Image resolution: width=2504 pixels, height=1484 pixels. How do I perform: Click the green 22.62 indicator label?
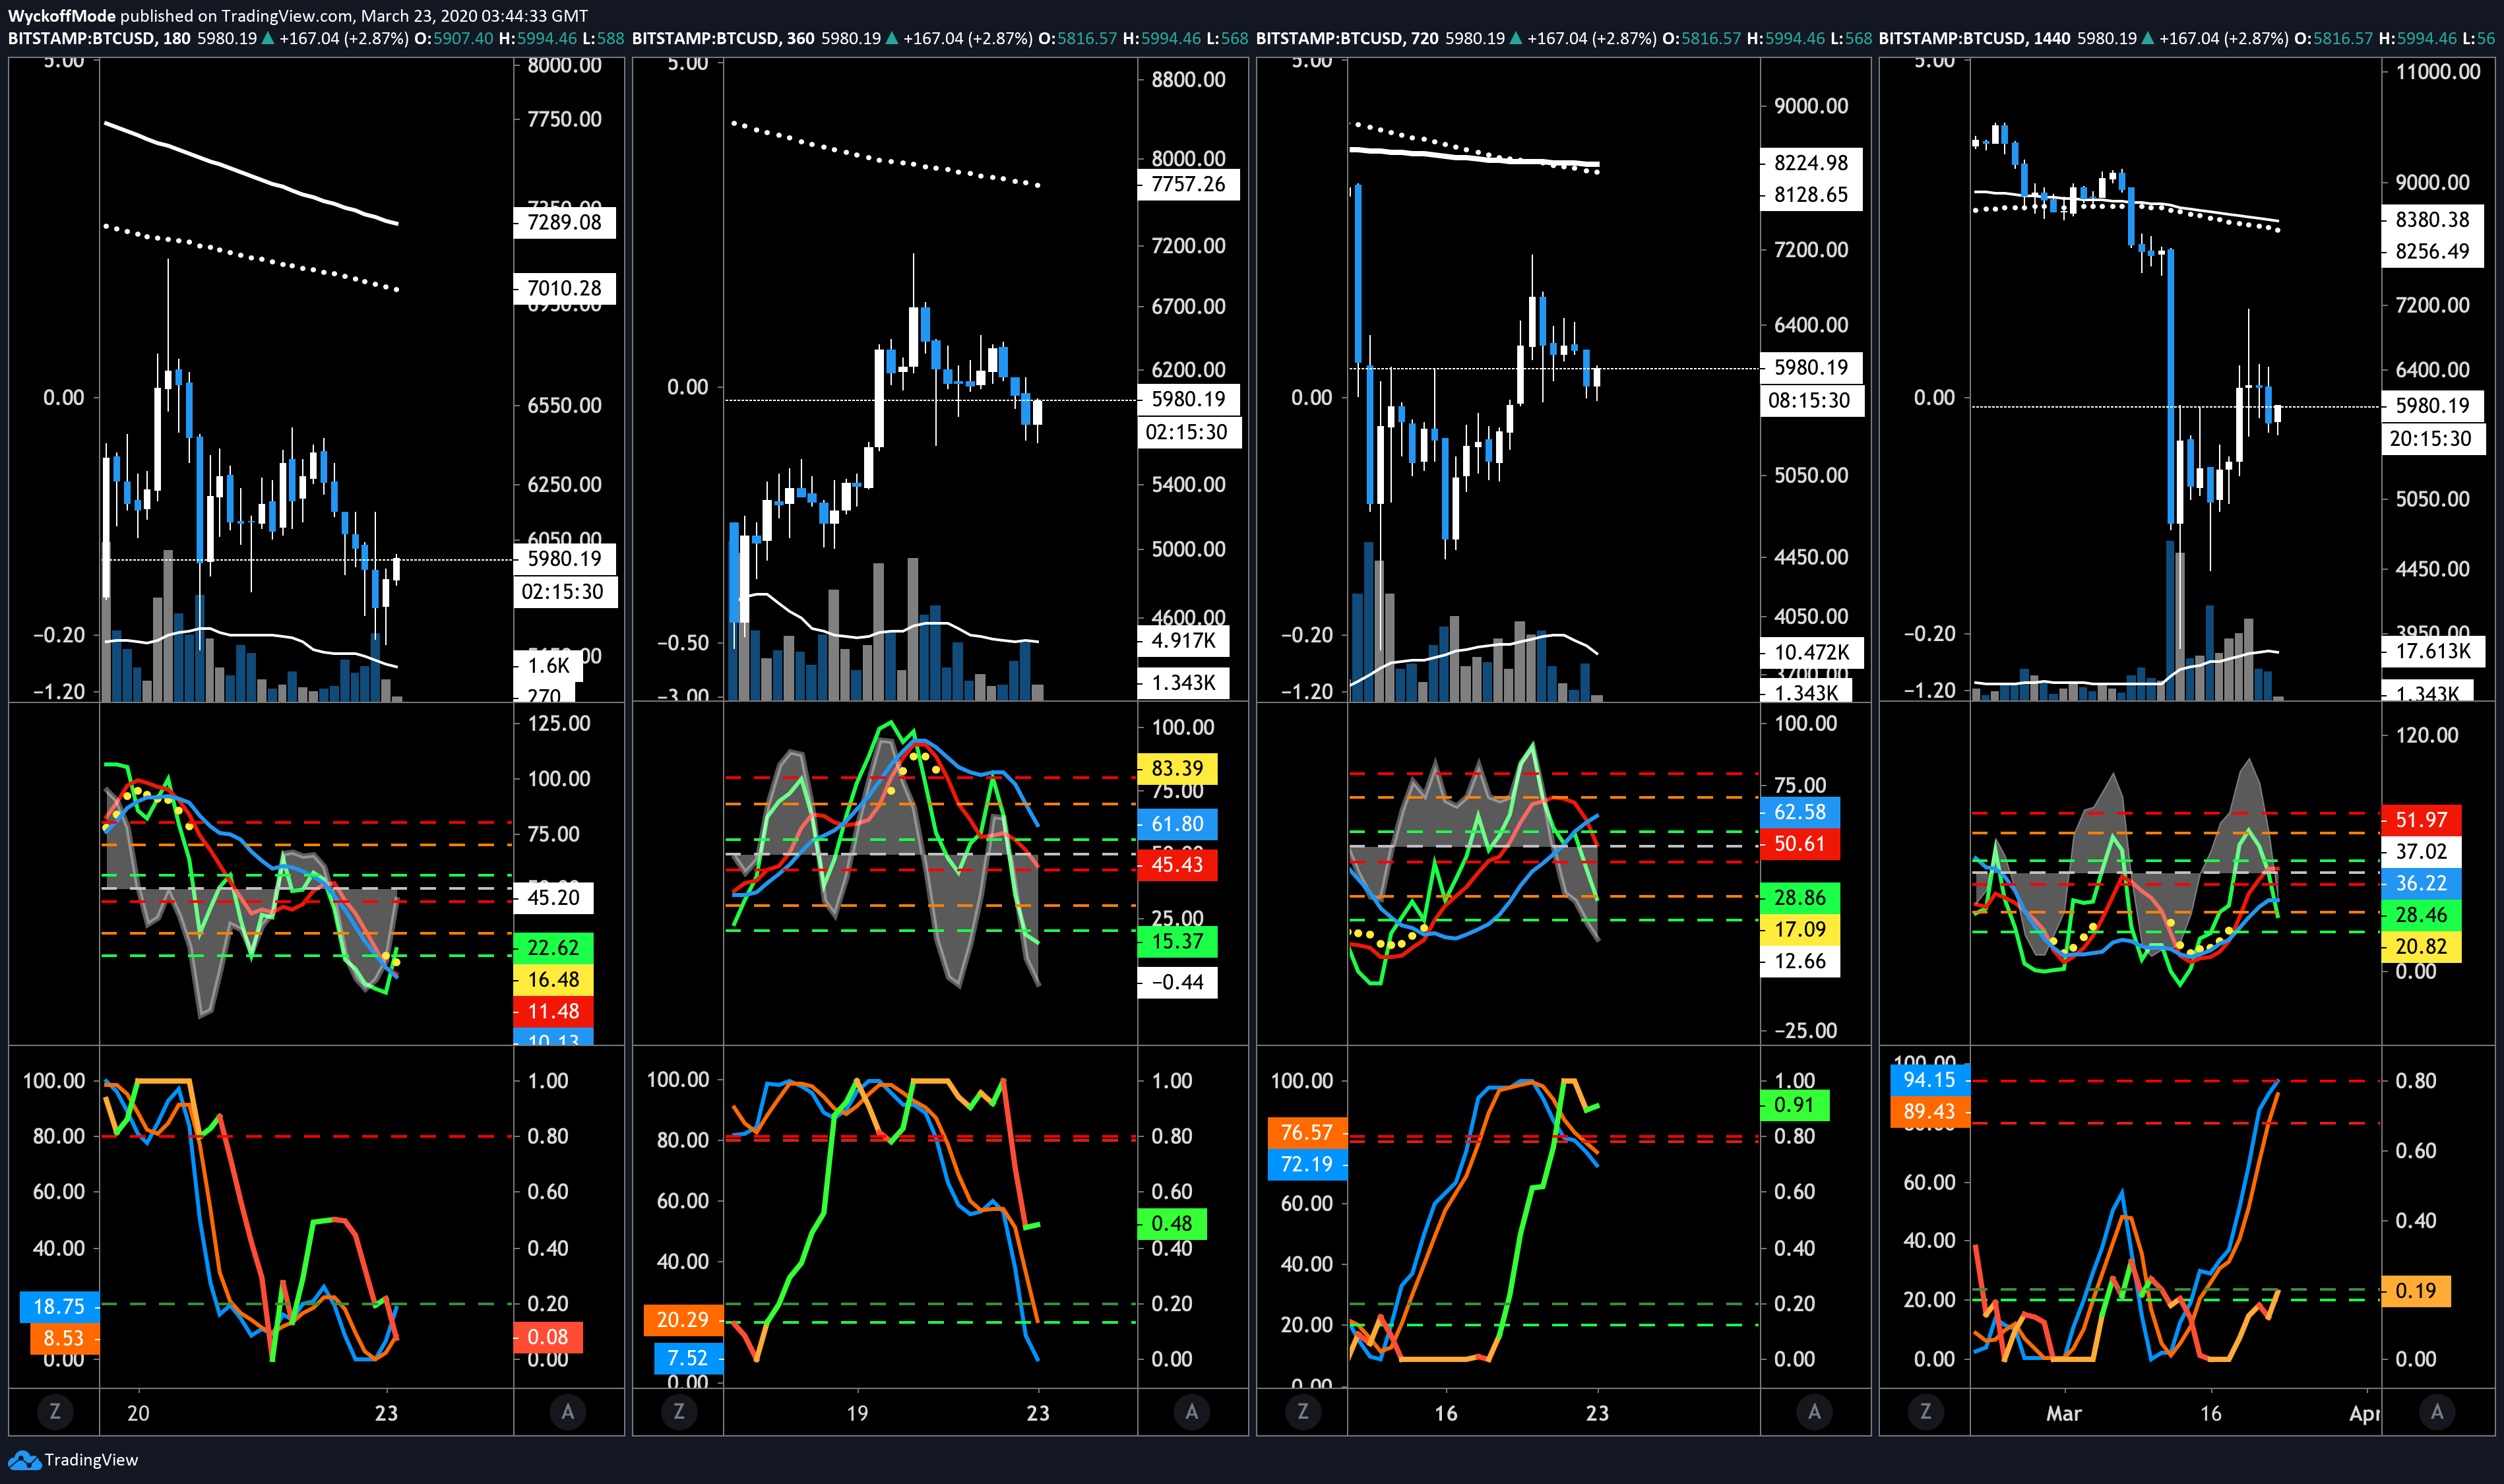coord(554,947)
